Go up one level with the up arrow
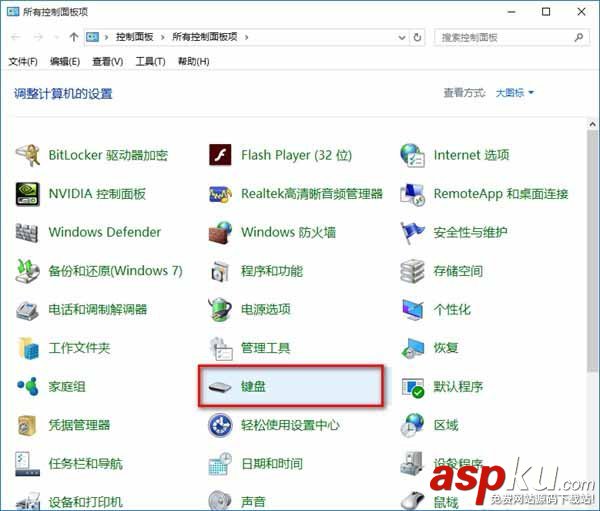600x511 pixels. [x=74, y=37]
